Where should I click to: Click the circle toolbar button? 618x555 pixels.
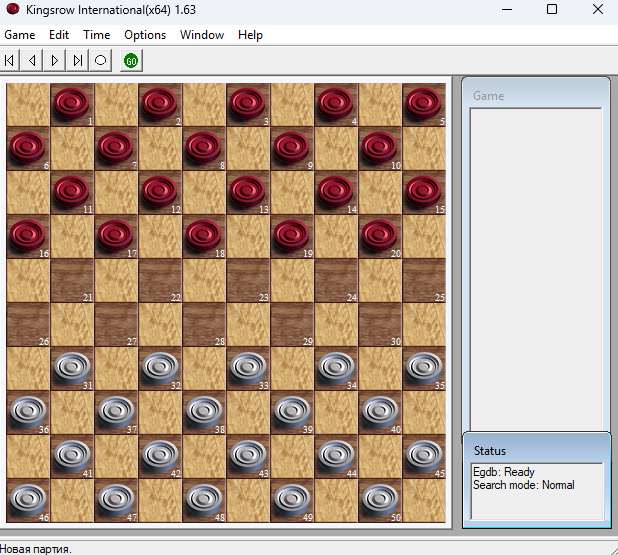[101, 61]
